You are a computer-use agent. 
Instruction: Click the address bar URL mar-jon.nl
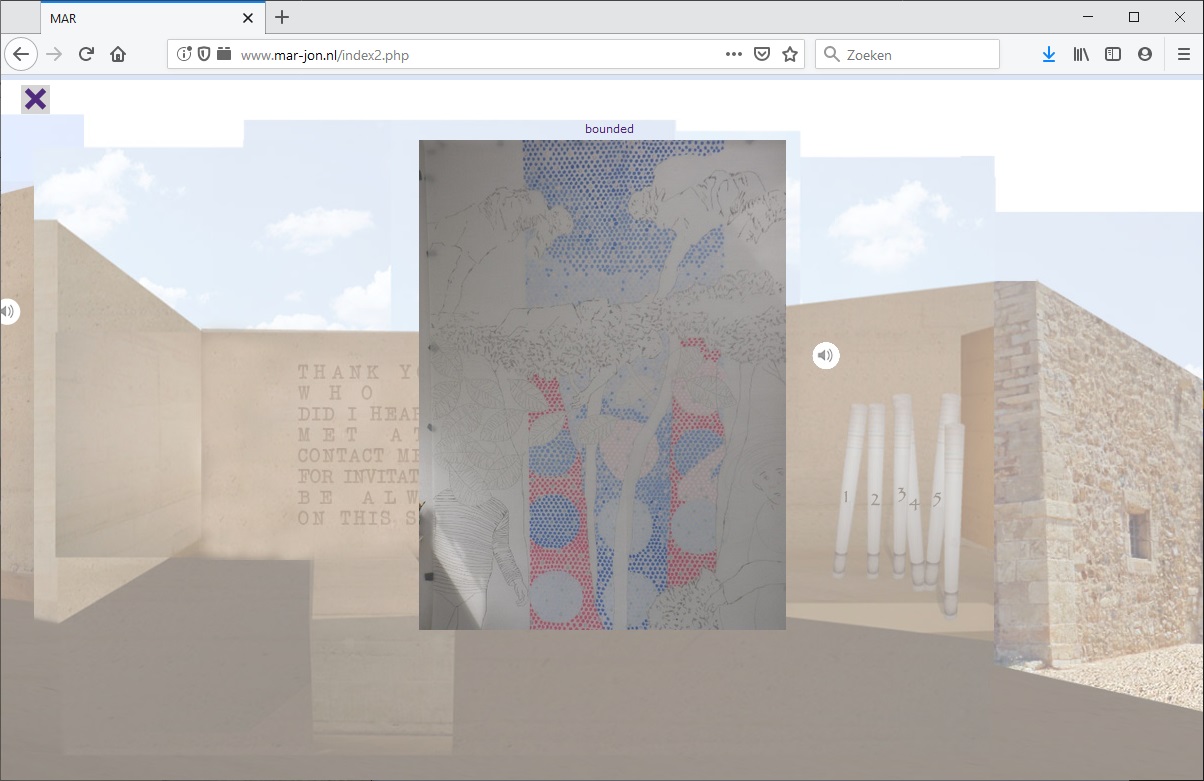(x=325, y=55)
